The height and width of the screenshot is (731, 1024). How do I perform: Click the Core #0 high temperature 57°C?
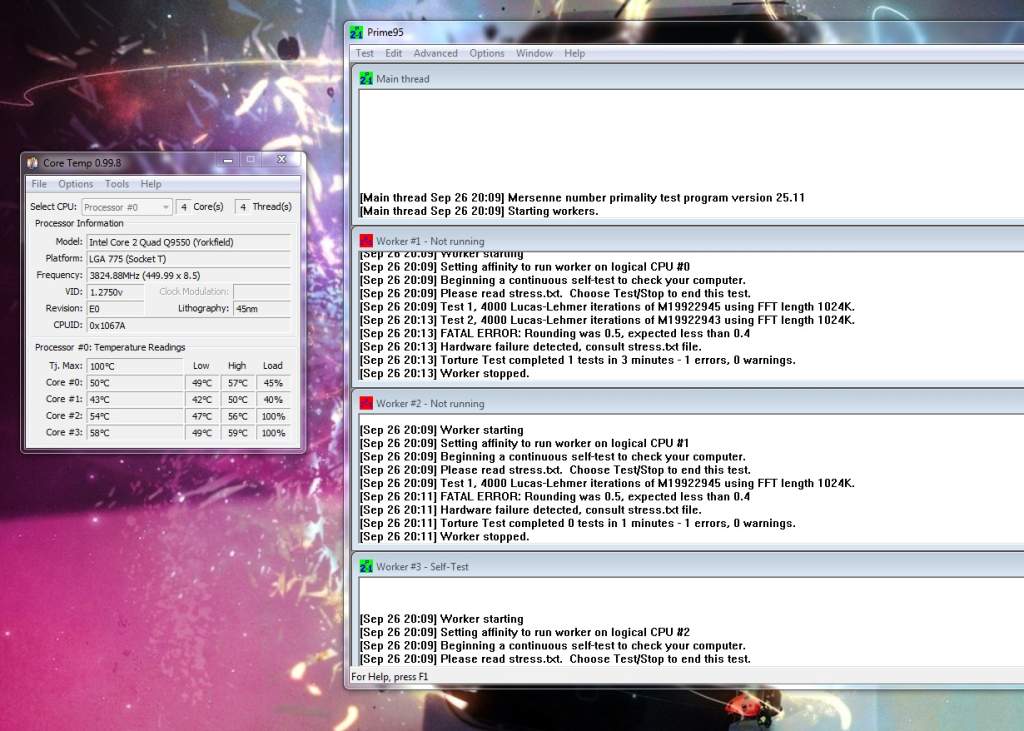[x=238, y=383]
